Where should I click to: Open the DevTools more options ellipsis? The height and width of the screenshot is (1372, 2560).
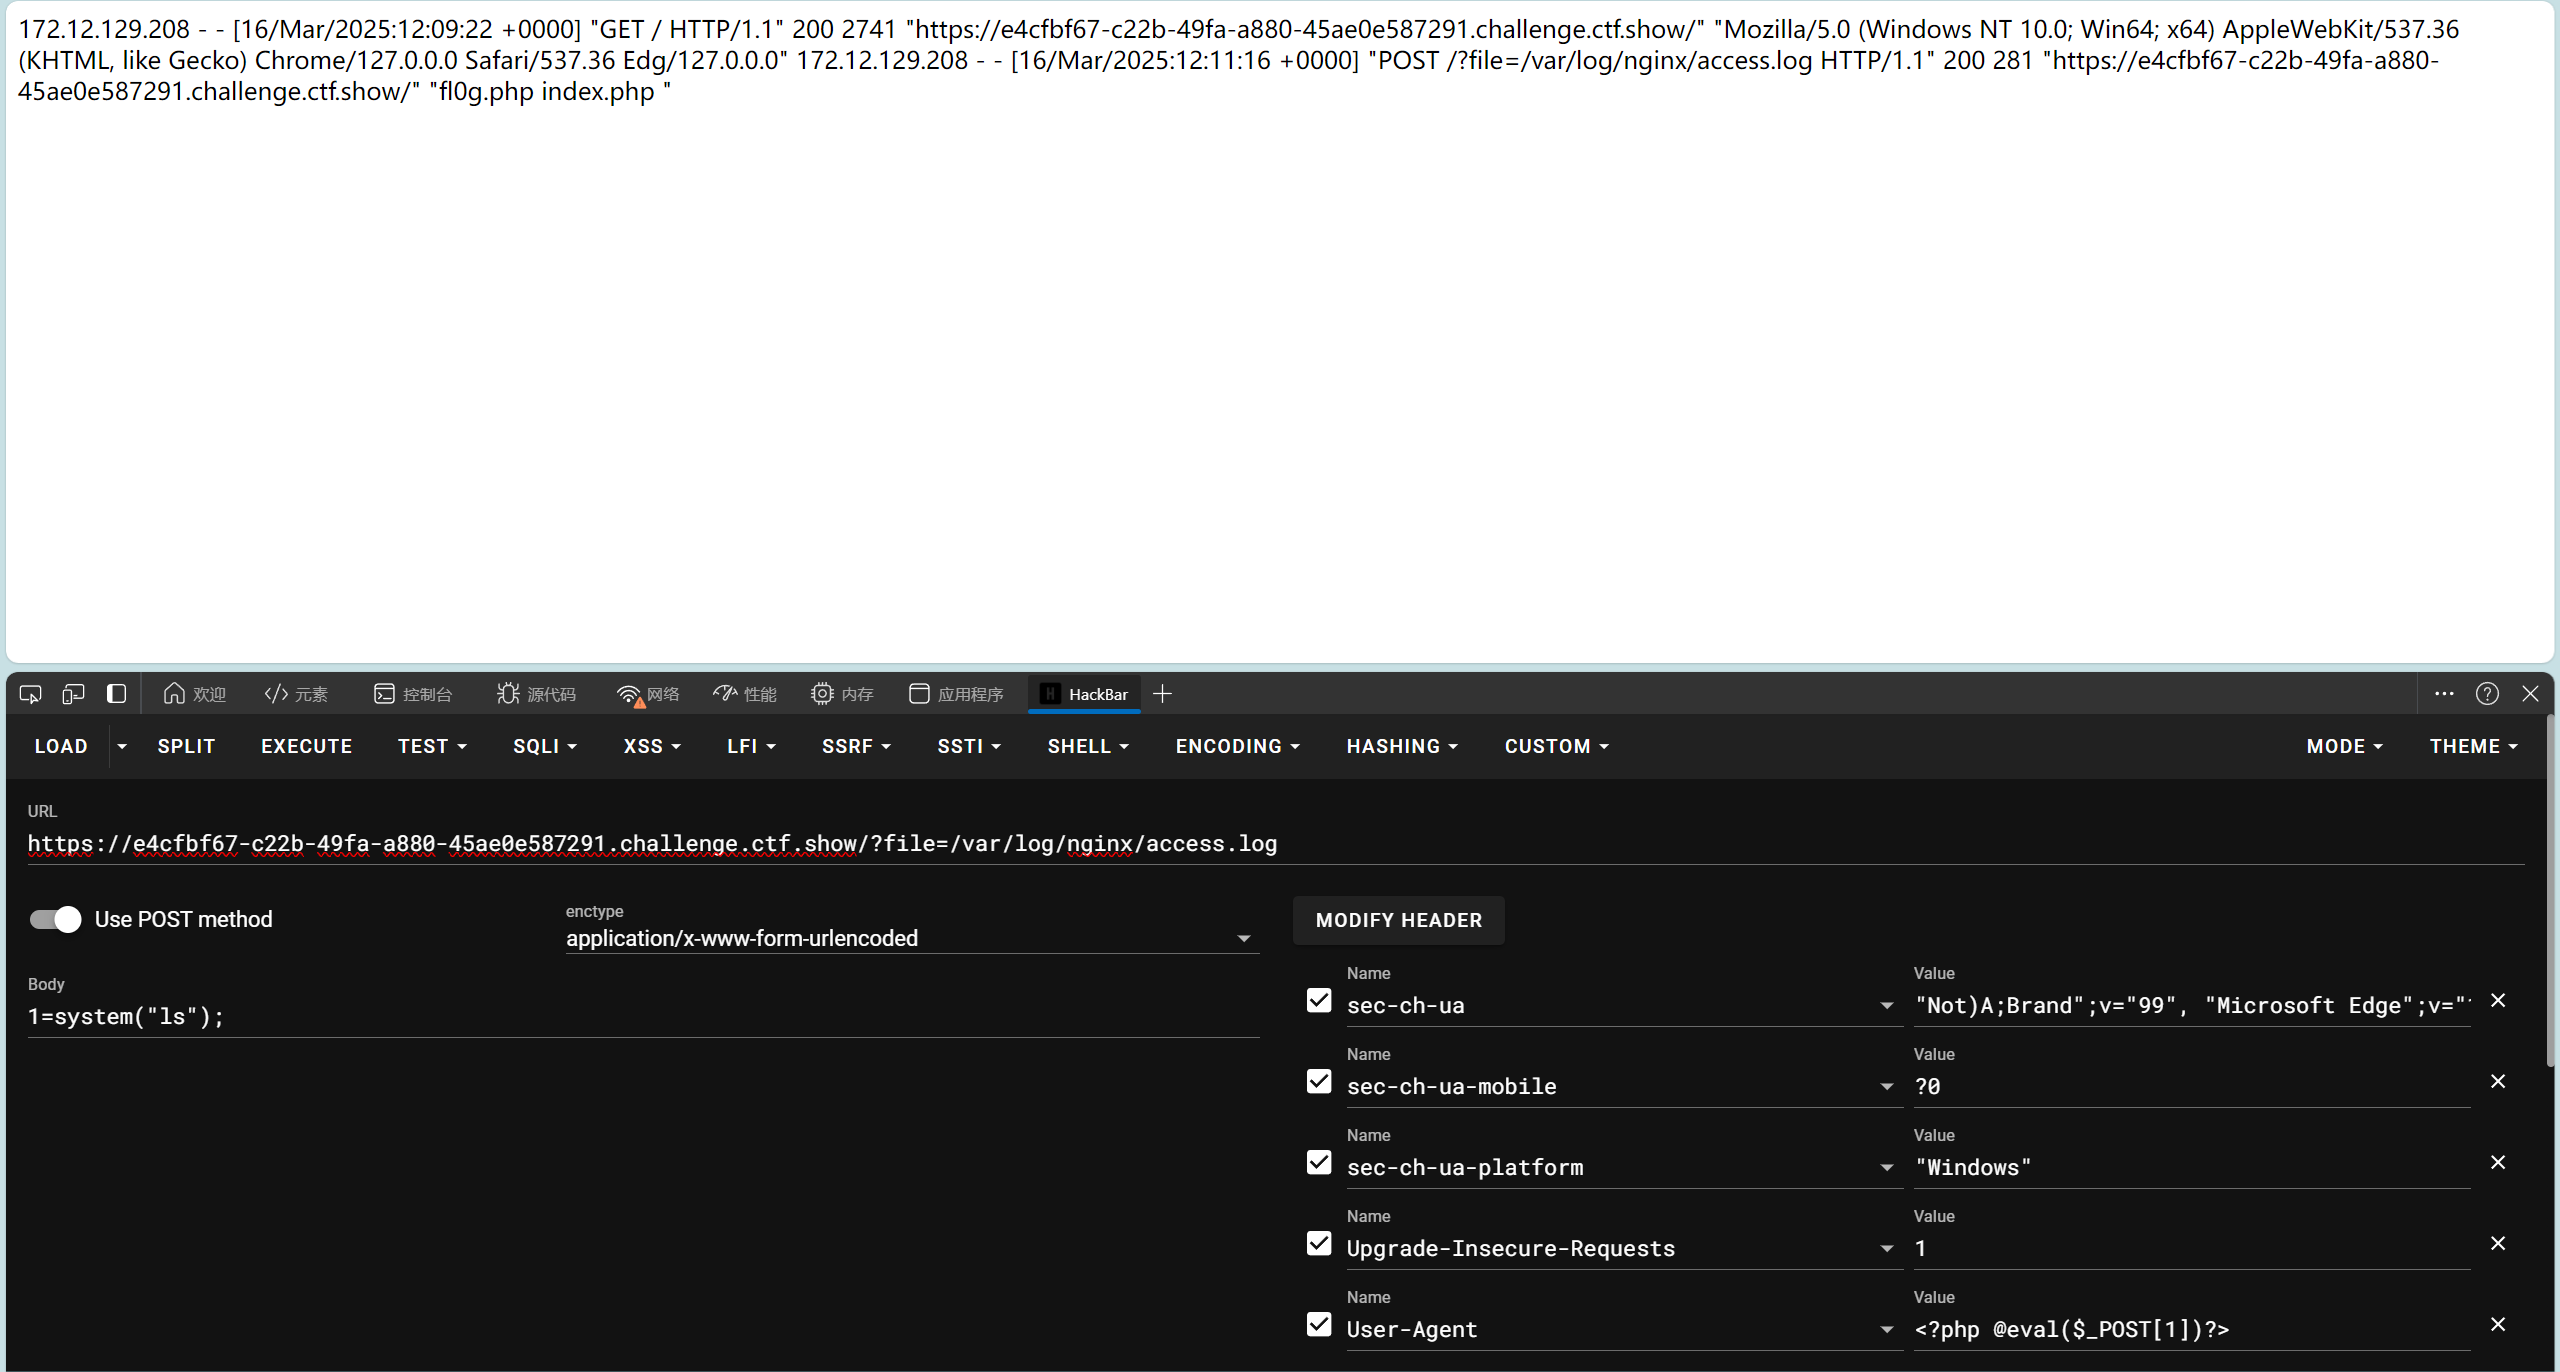coord(2444,694)
